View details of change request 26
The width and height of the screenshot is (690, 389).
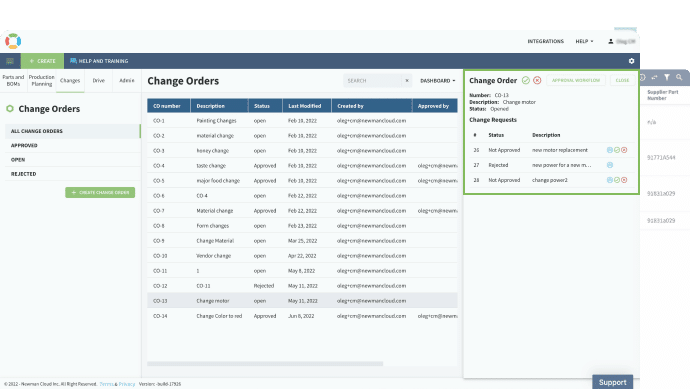(x=609, y=150)
